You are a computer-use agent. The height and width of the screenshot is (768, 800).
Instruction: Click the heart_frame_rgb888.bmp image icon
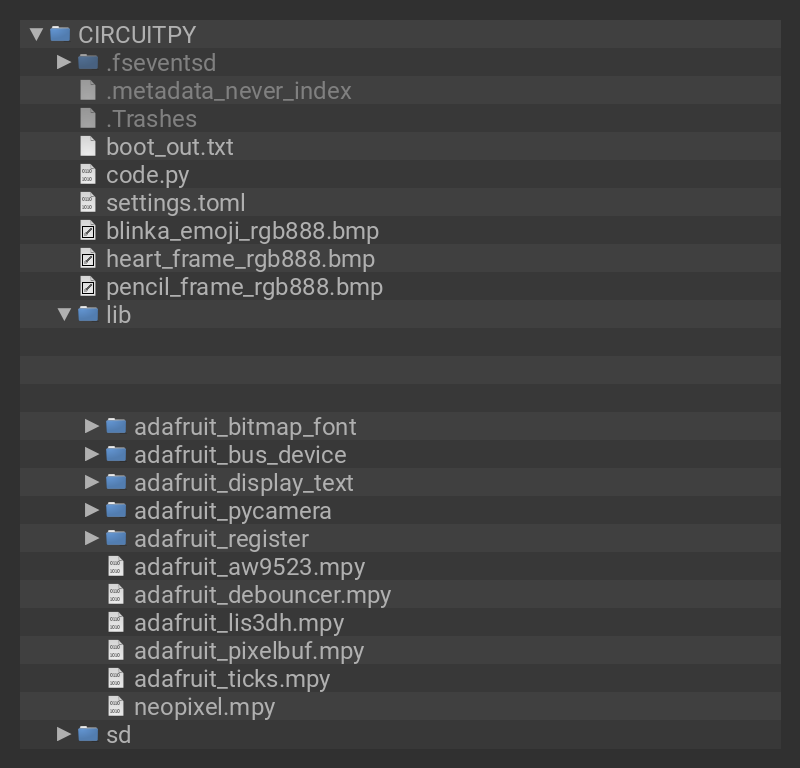point(88,259)
